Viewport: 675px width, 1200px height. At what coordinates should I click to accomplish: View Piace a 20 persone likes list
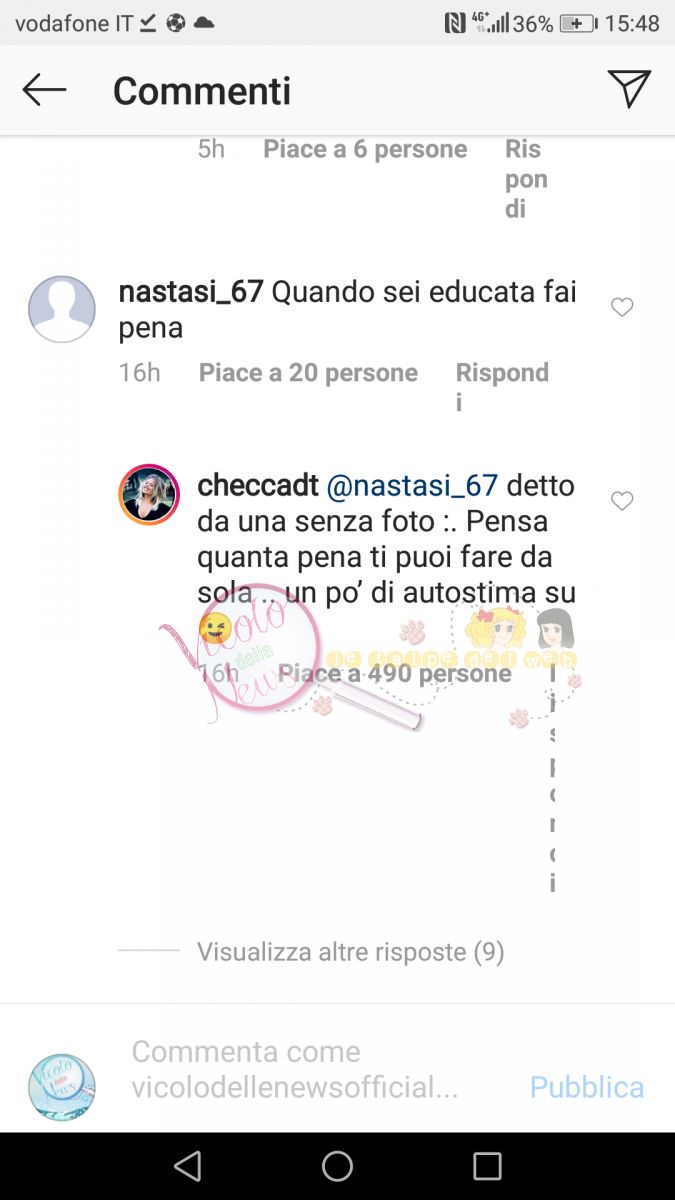(308, 373)
